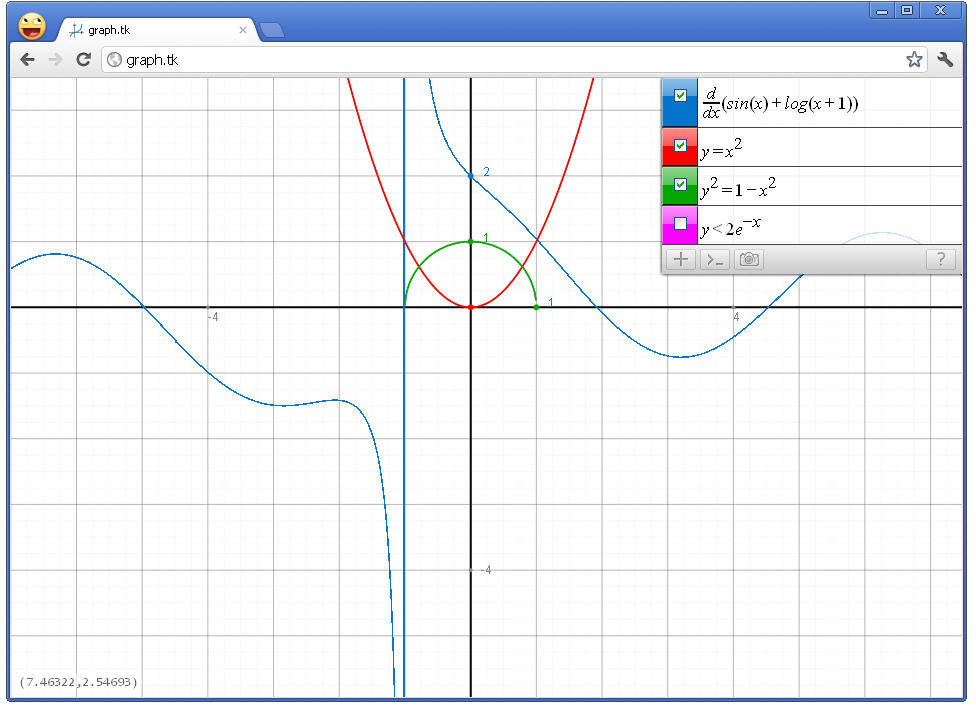The image size is (976, 707).
Task: Click the 4 label on x-axis
Action: click(736, 317)
